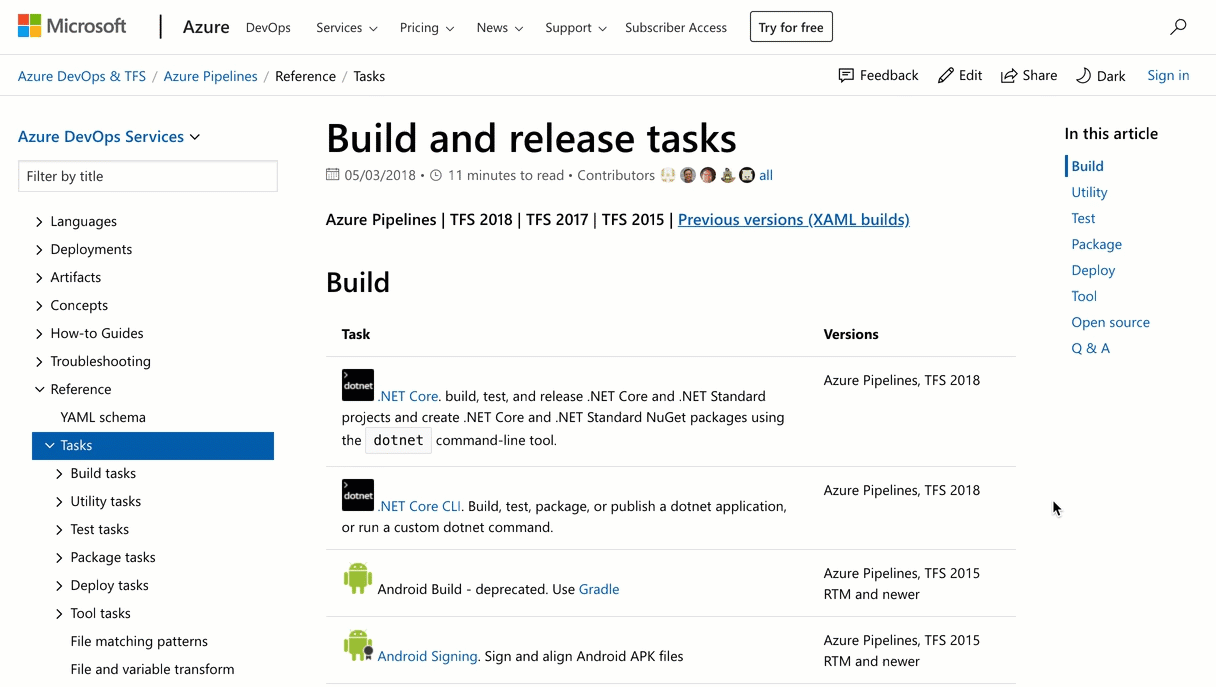Expand the Languages tree item
Viewport: 1216px width, 687px height.
pyautogui.click(x=83, y=221)
